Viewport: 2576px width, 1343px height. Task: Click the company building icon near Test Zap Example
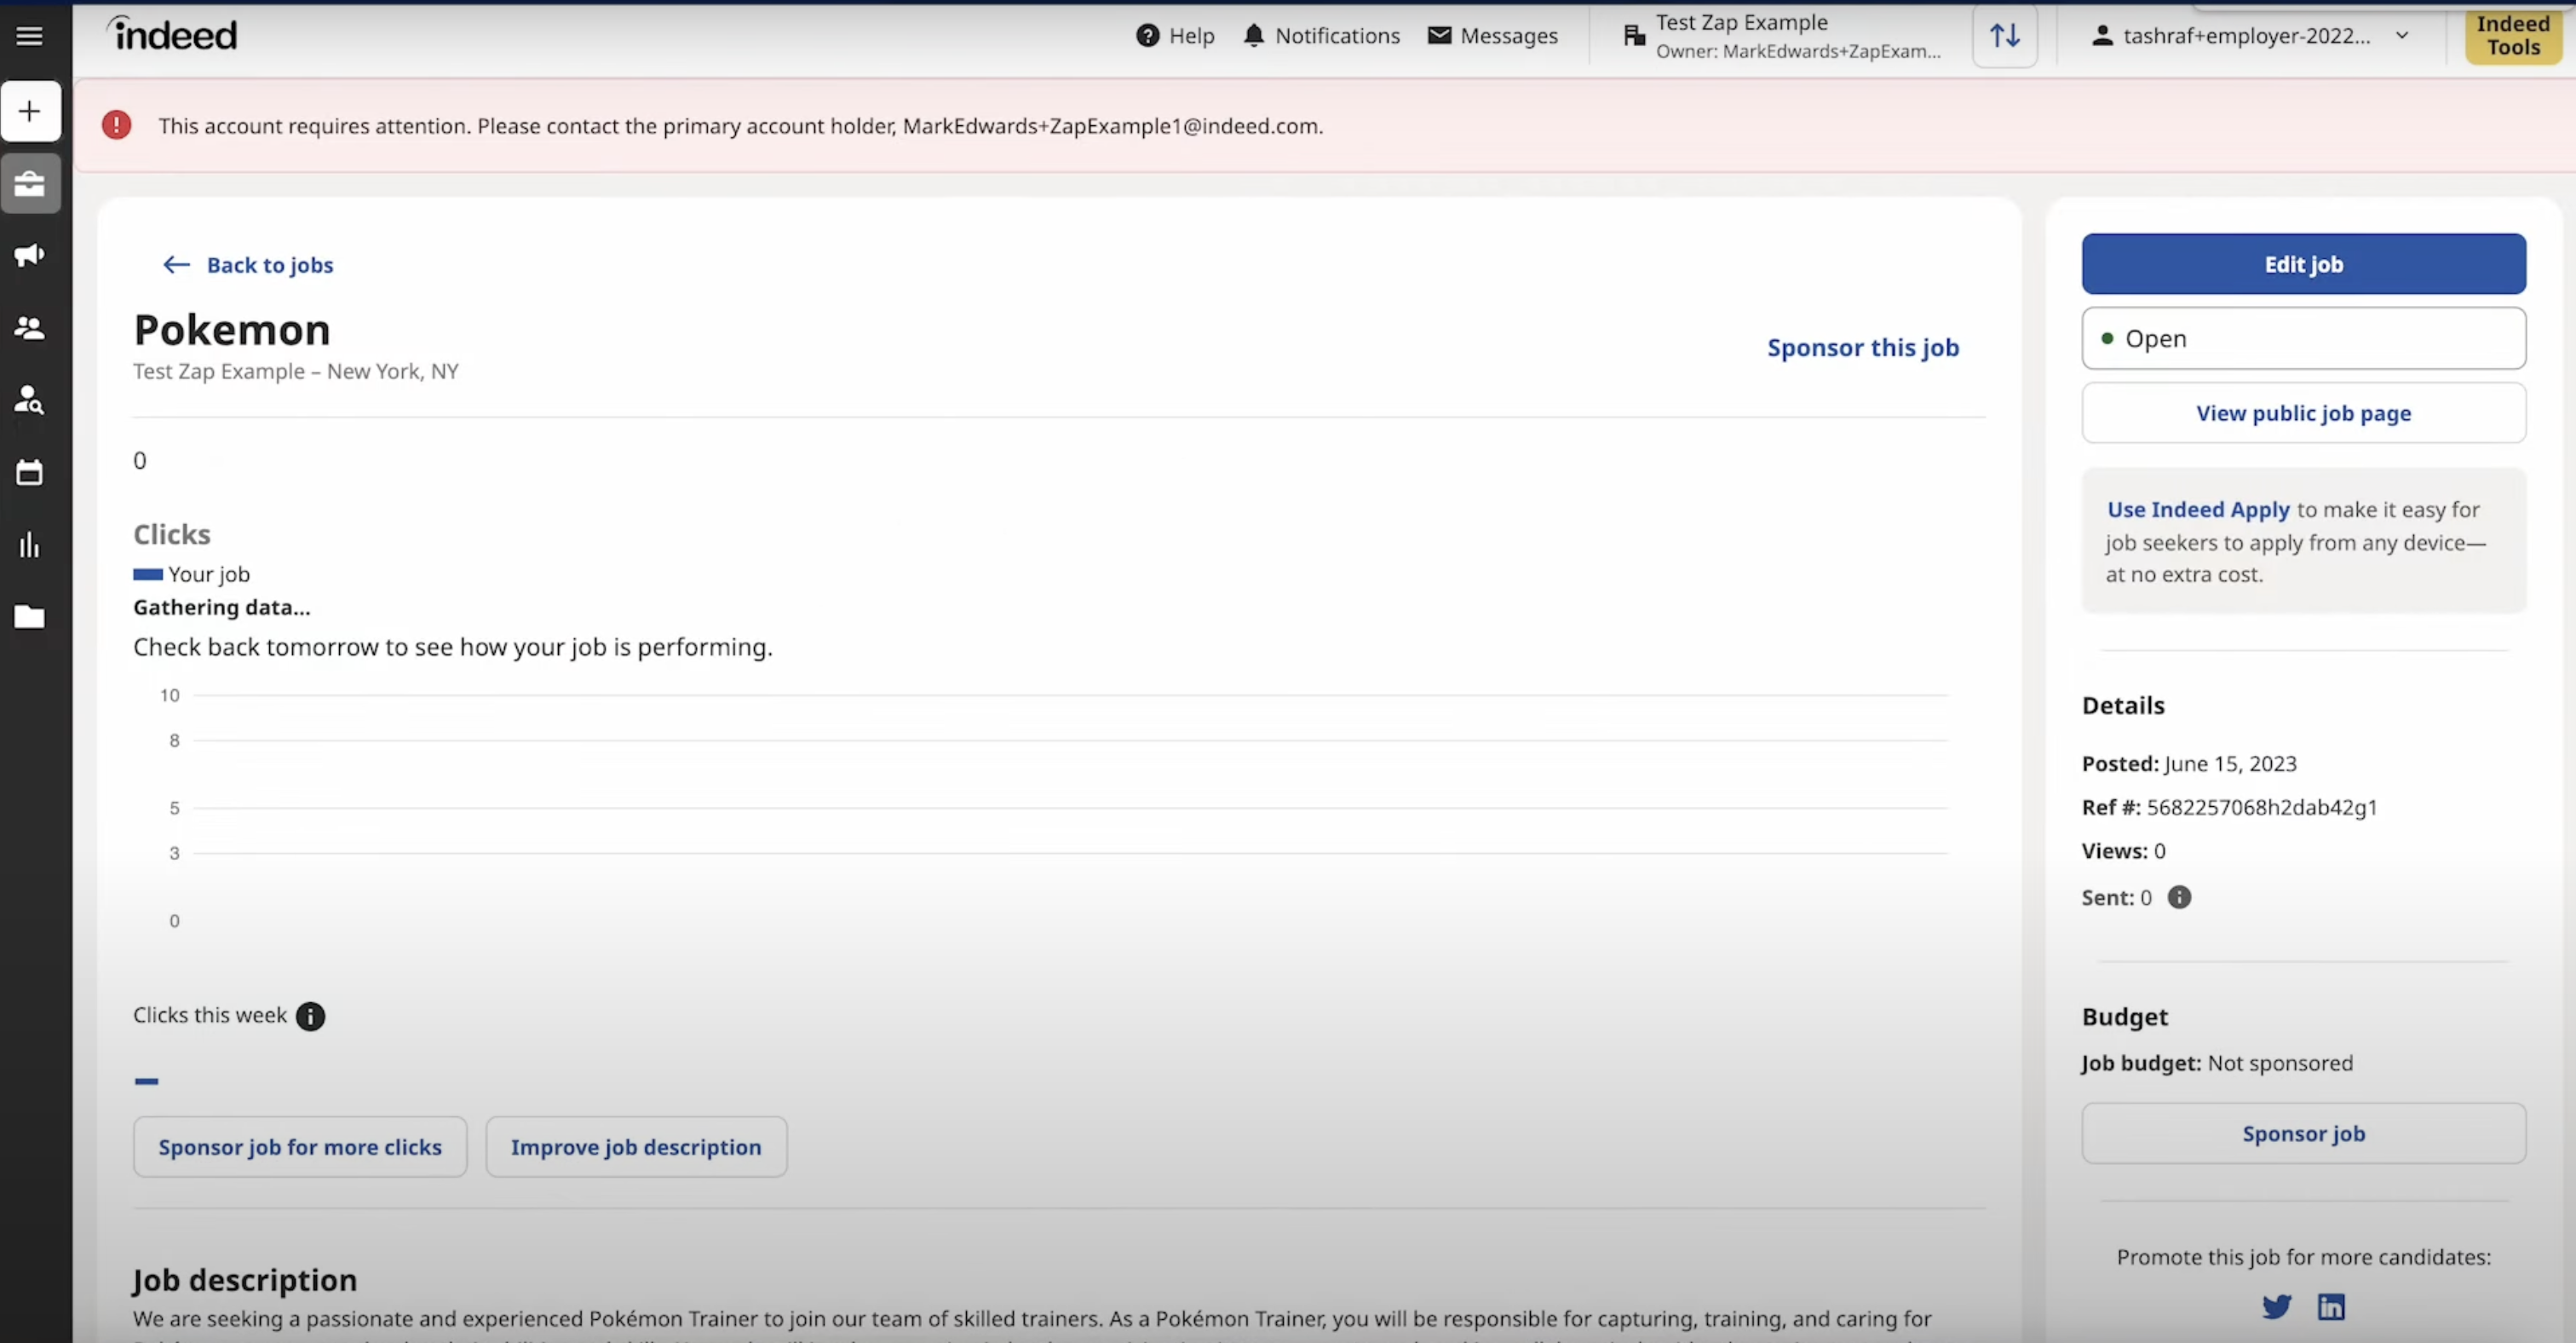pos(1634,36)
